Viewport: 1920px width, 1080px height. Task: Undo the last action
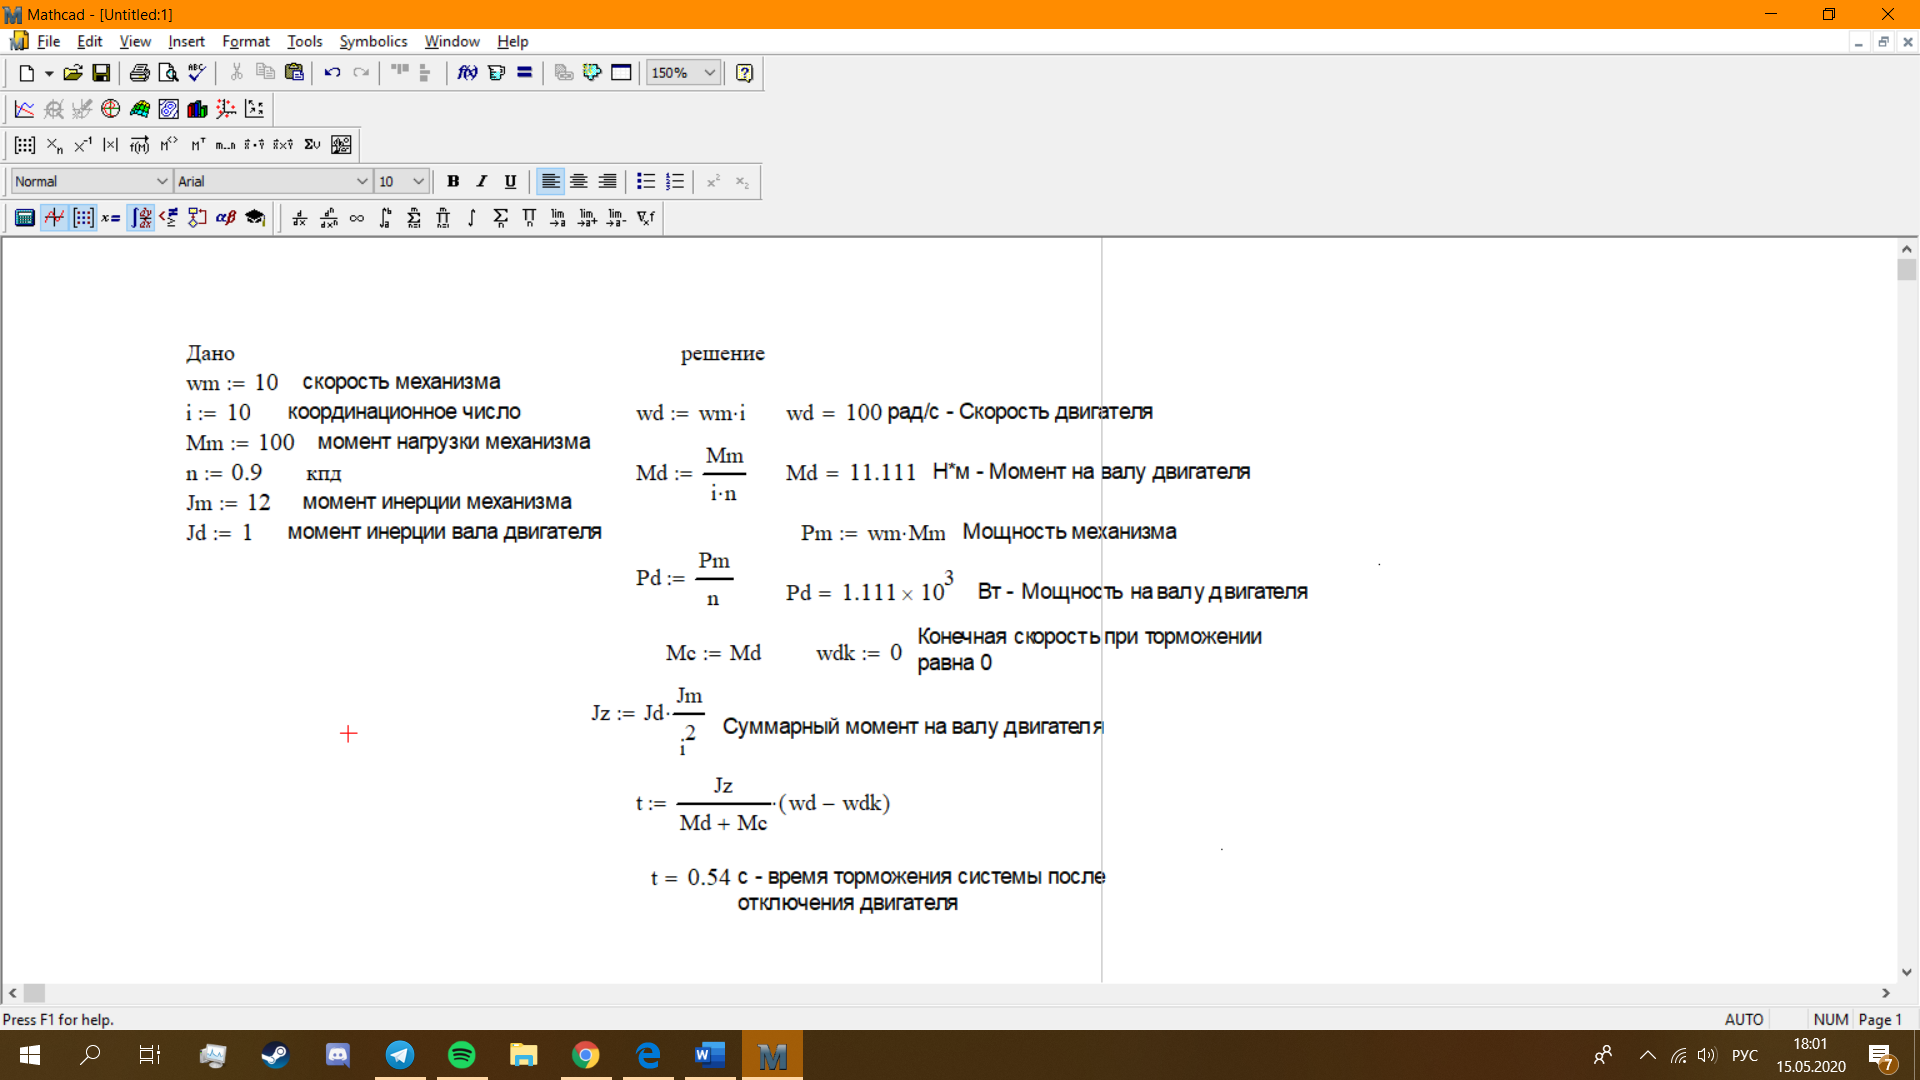(332, 73)
